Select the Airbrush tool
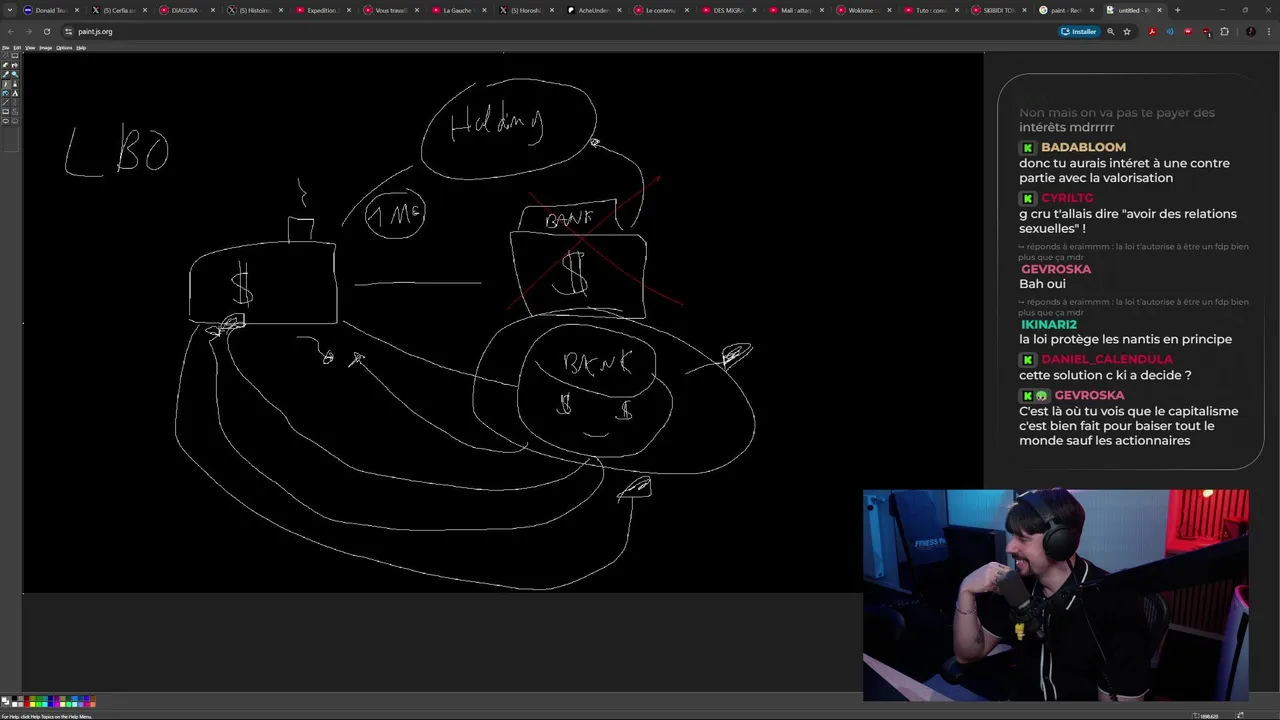 (5, 93)
